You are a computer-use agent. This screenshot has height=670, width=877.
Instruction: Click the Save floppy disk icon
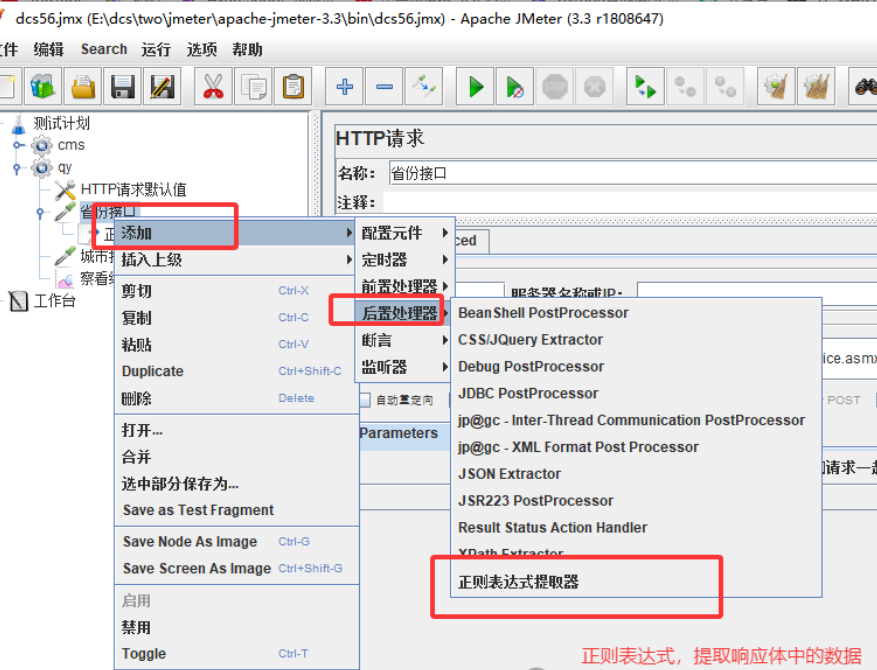coord(122,87)
